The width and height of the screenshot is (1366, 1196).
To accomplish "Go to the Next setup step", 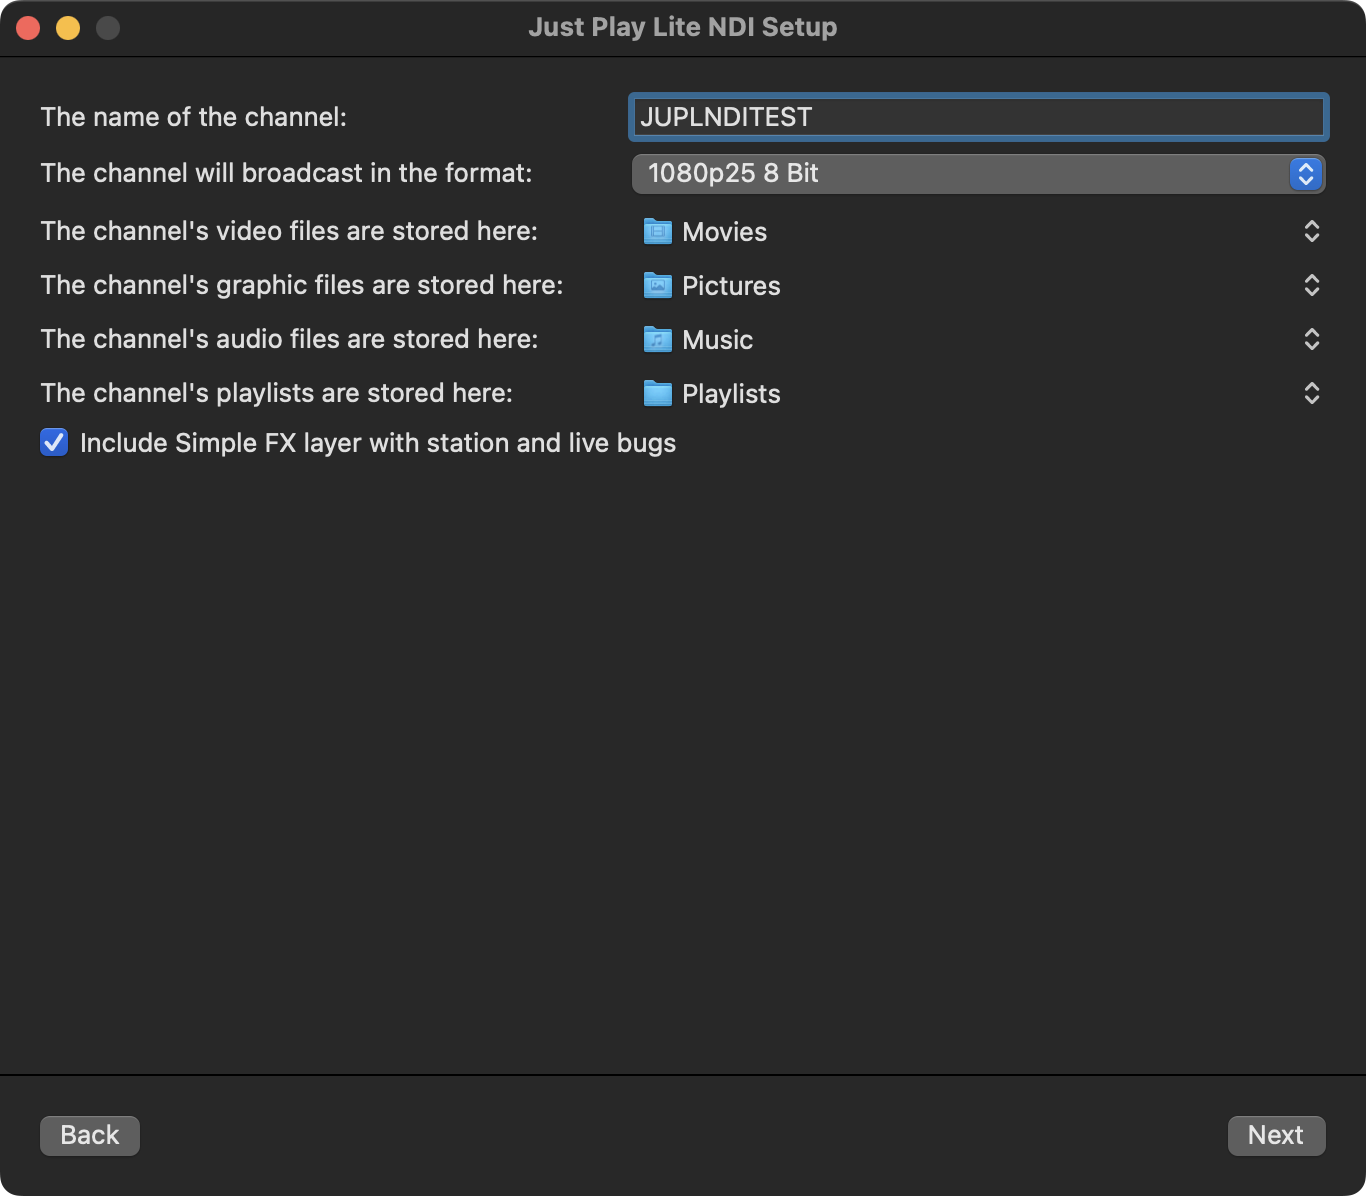I will coord(1275,1135).
